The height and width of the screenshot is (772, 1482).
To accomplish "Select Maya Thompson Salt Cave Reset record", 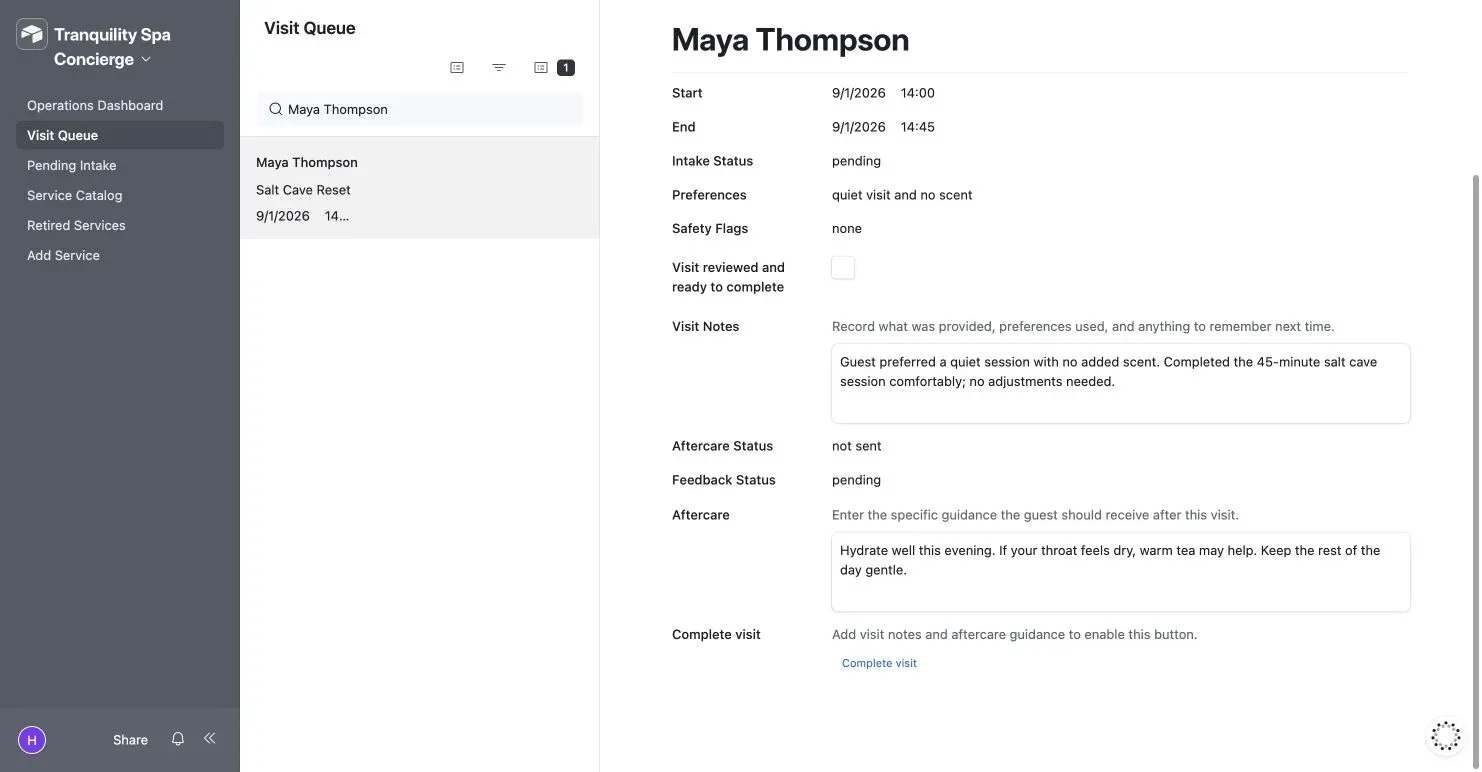I will 419,188.
